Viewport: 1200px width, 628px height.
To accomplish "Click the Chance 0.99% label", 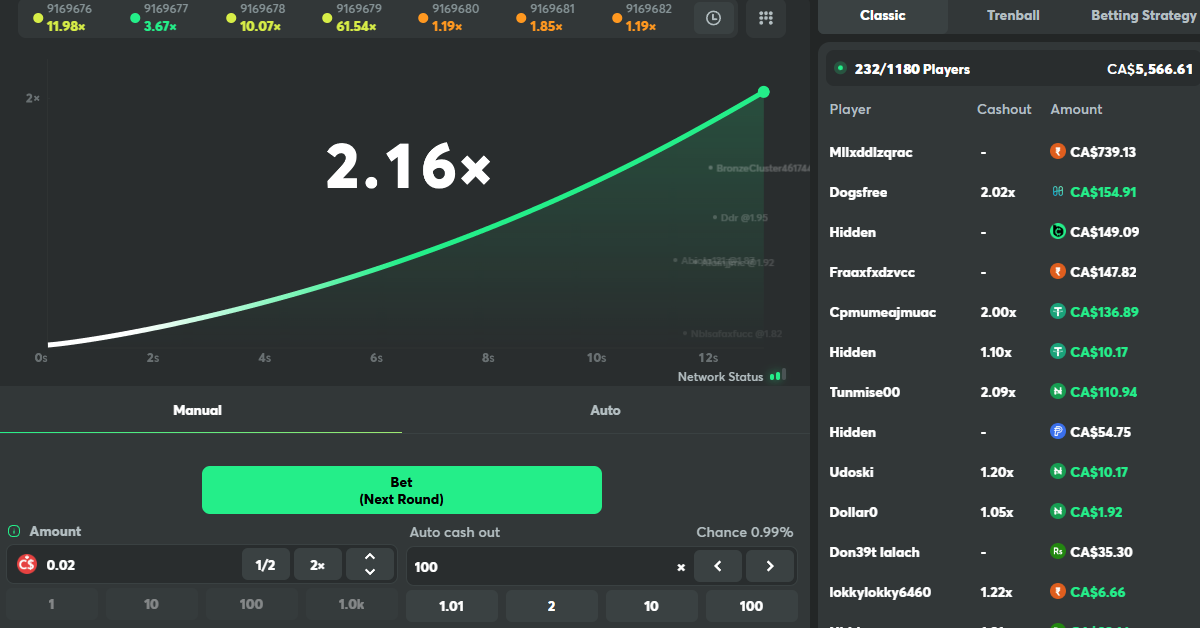I will point(745,532).
